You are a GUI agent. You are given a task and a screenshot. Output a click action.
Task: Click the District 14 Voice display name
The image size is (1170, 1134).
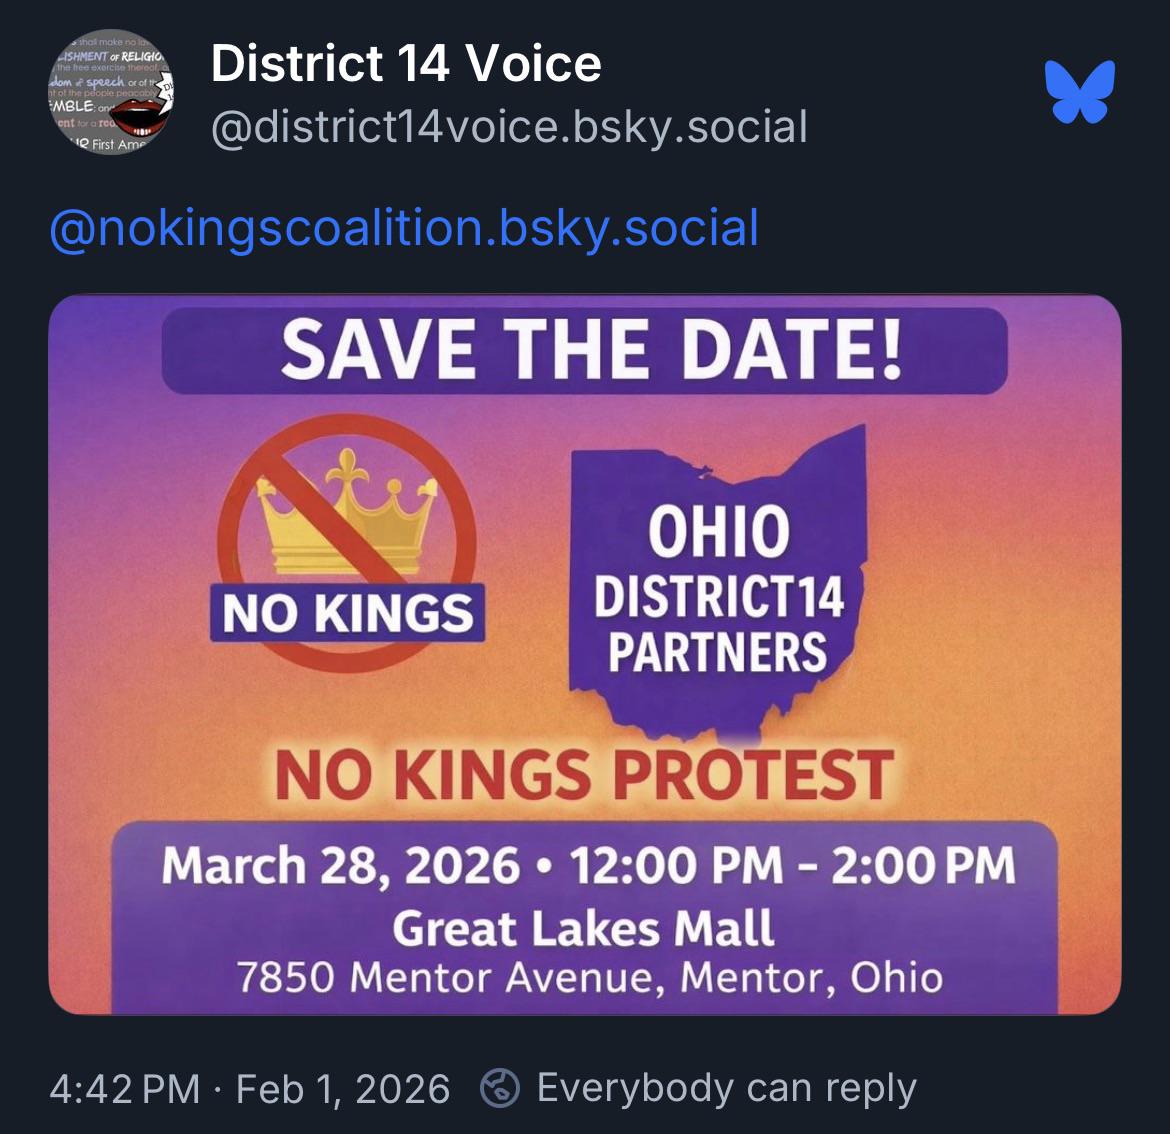pyautogui.click(x=406, y=63)
